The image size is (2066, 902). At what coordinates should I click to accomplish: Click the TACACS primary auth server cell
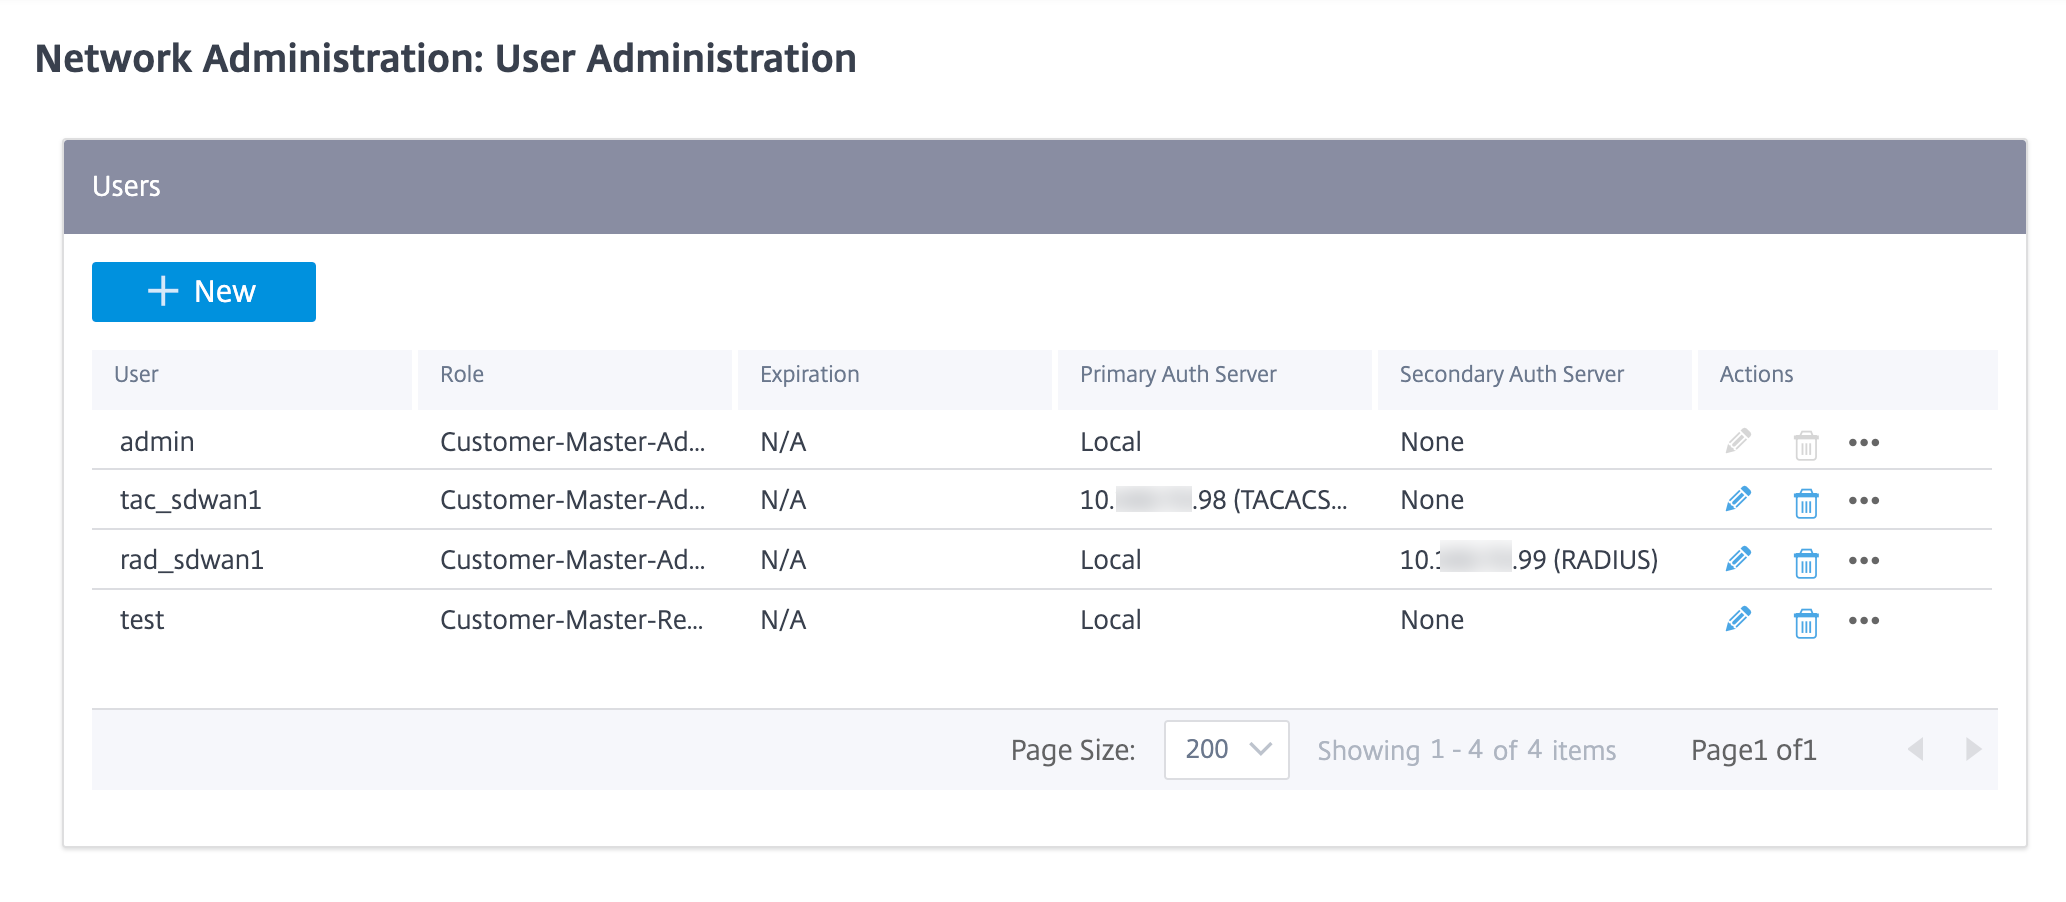[x=1214, y=500]
